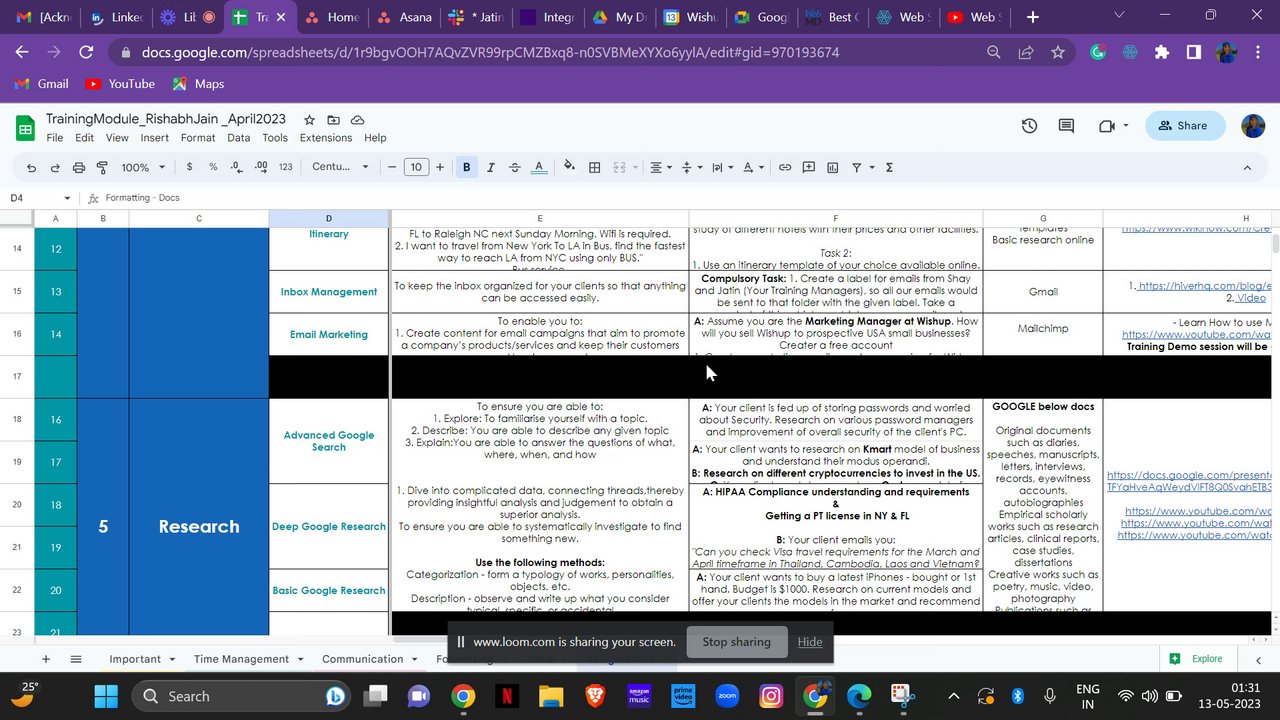The height and width of the screenshot is (720, 1280).
Task: Open the functions sigma menu
Action: [889, 167]
